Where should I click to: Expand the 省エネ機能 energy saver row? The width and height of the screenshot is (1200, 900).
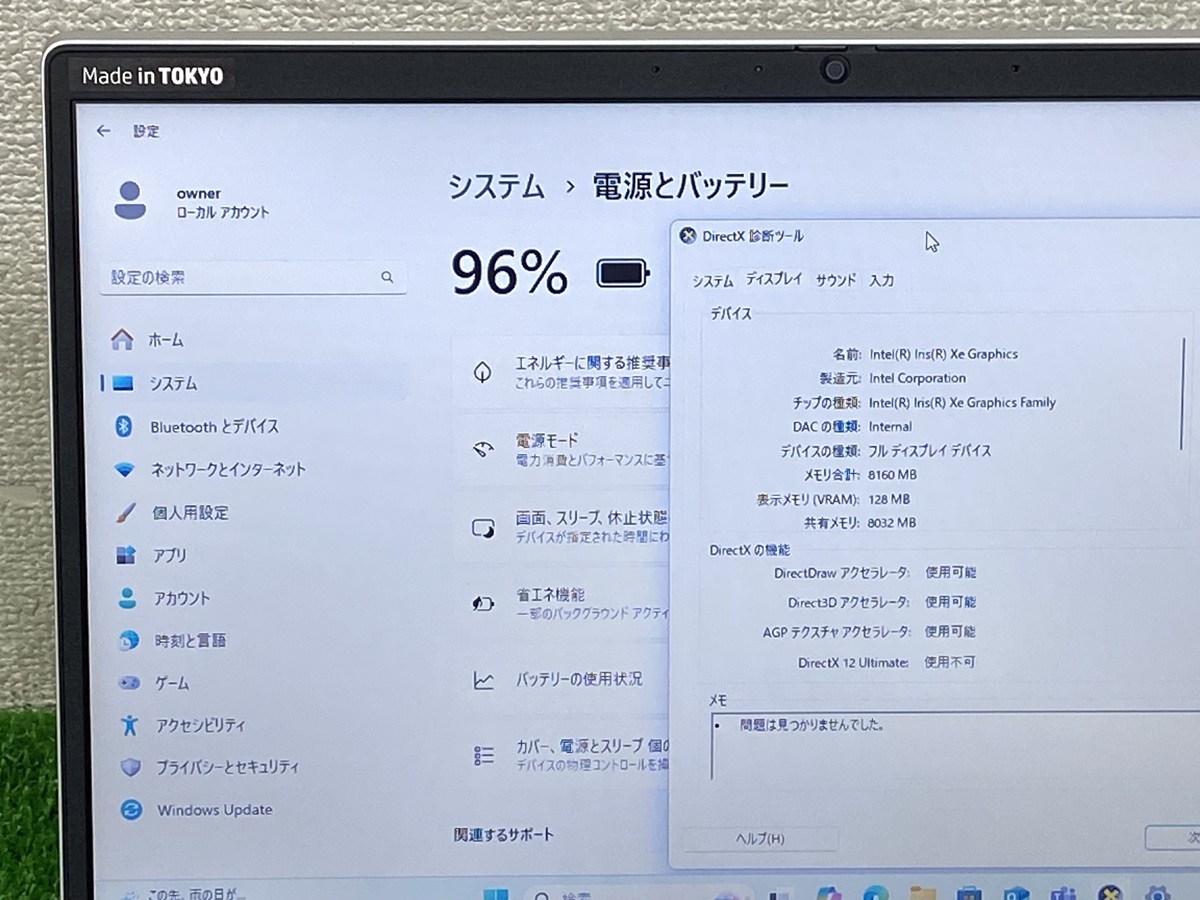(561, 603)
